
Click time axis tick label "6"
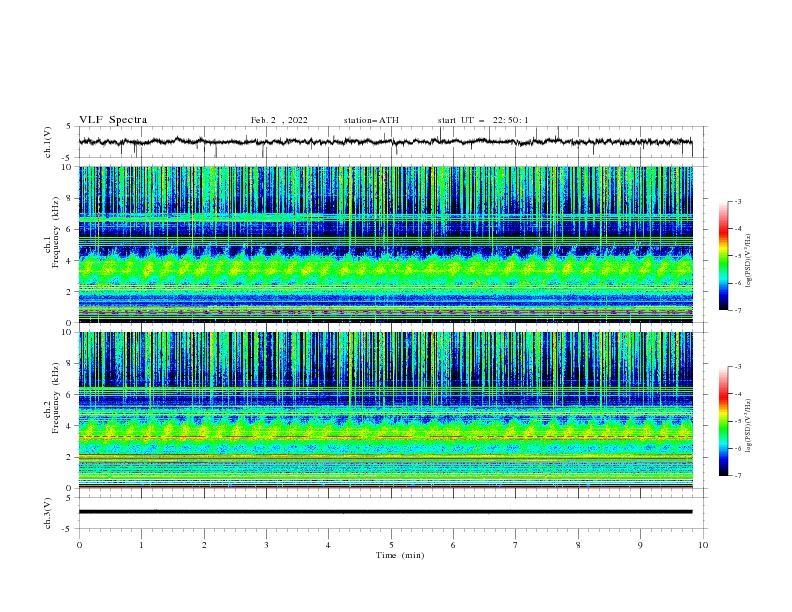coord(453,545)
